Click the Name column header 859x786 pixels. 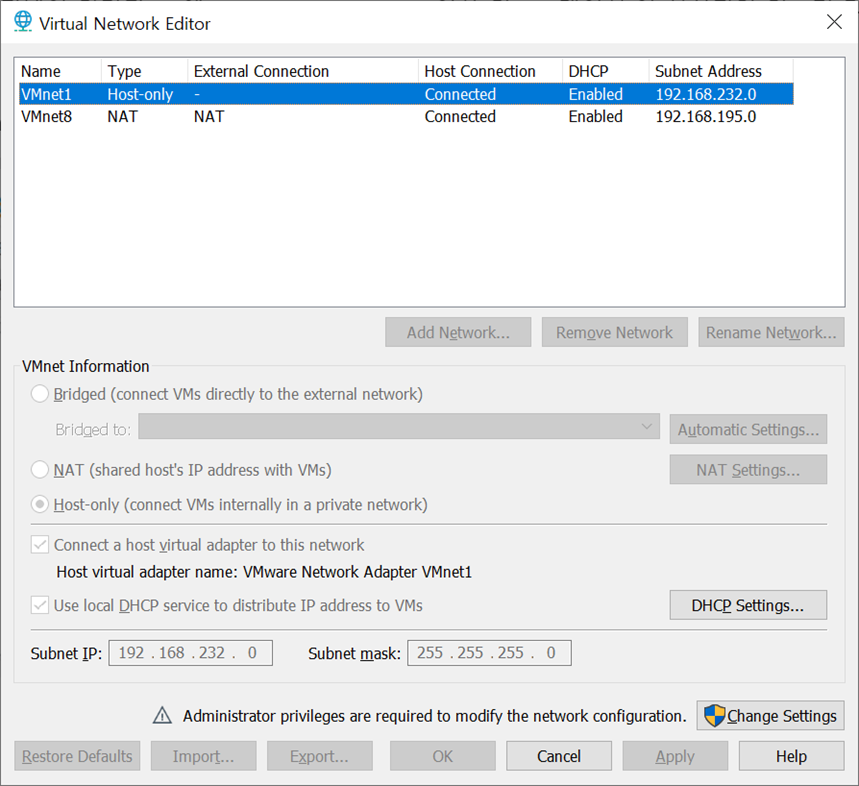58,71
